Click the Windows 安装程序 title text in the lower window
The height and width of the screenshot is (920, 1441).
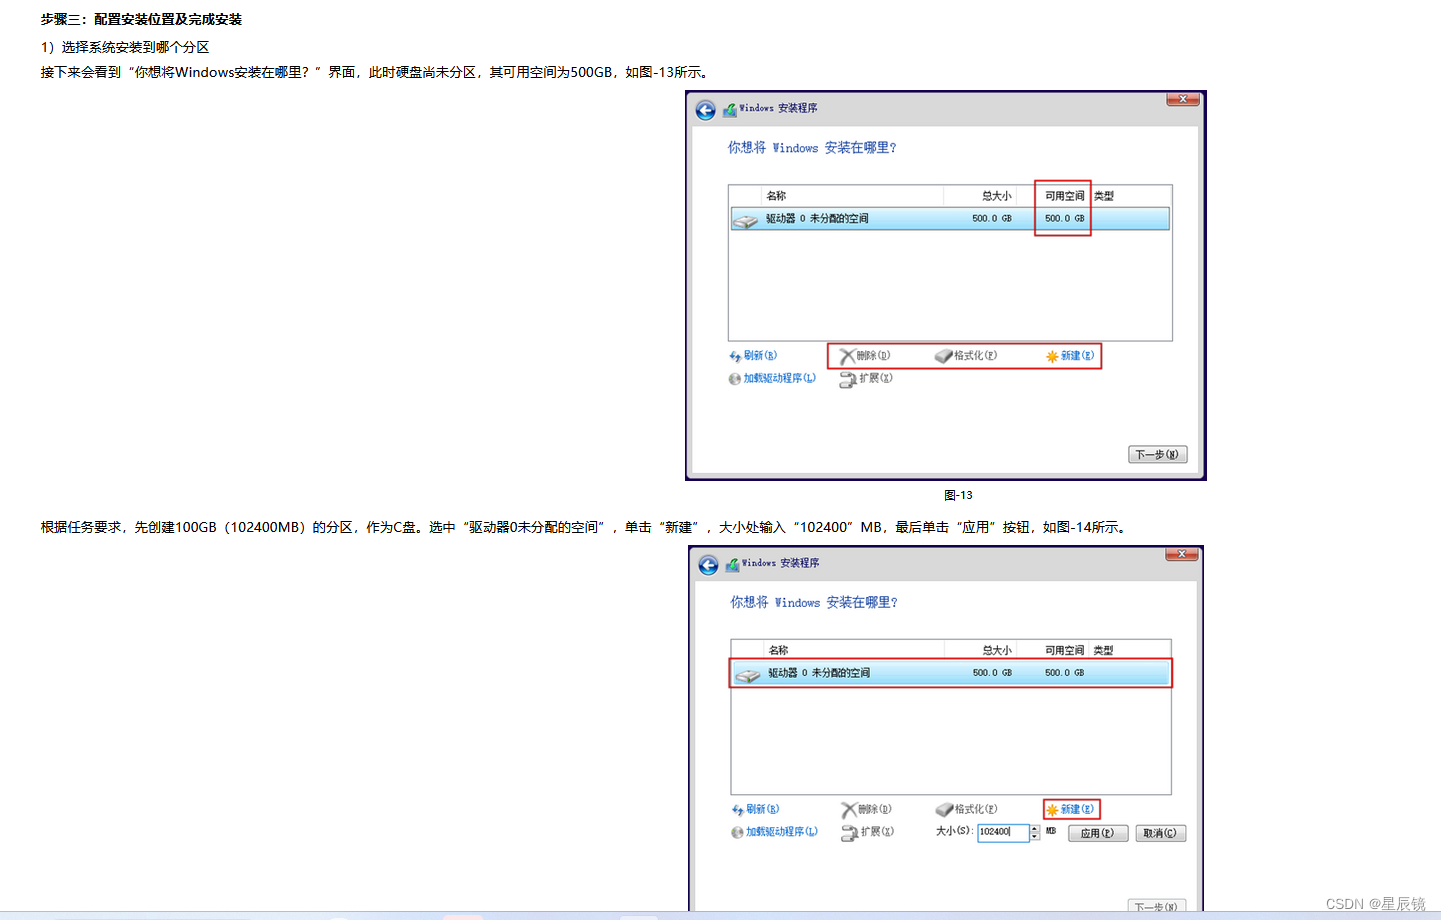click(780, 563)
